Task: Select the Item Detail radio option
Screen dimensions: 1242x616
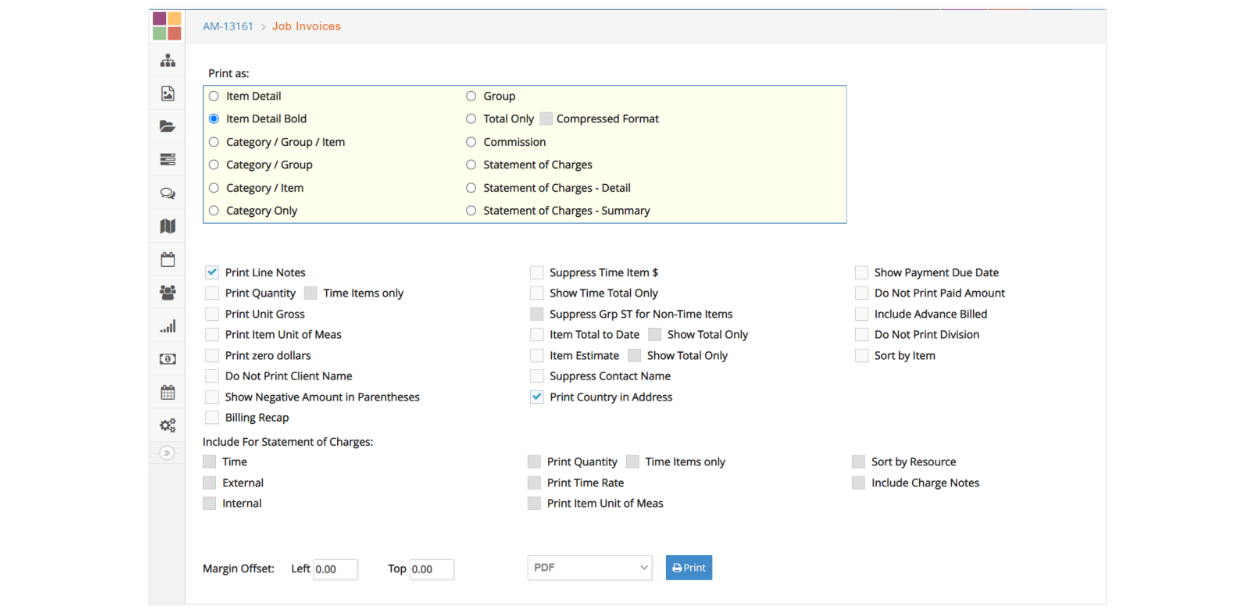Action: click(x=214, y=96)
